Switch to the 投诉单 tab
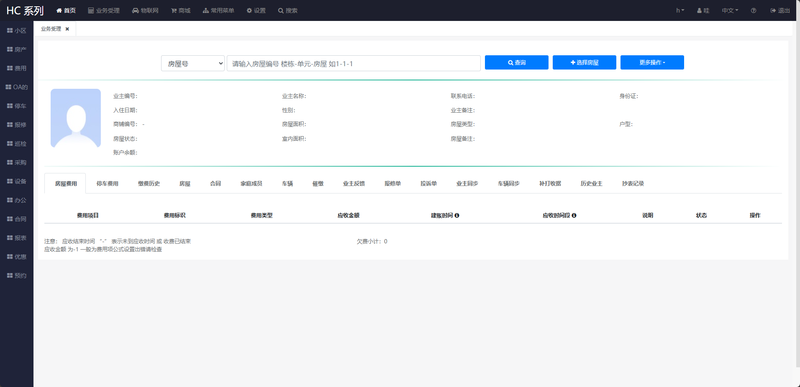This screenshot has height=387, width=800. click(429, 184)
